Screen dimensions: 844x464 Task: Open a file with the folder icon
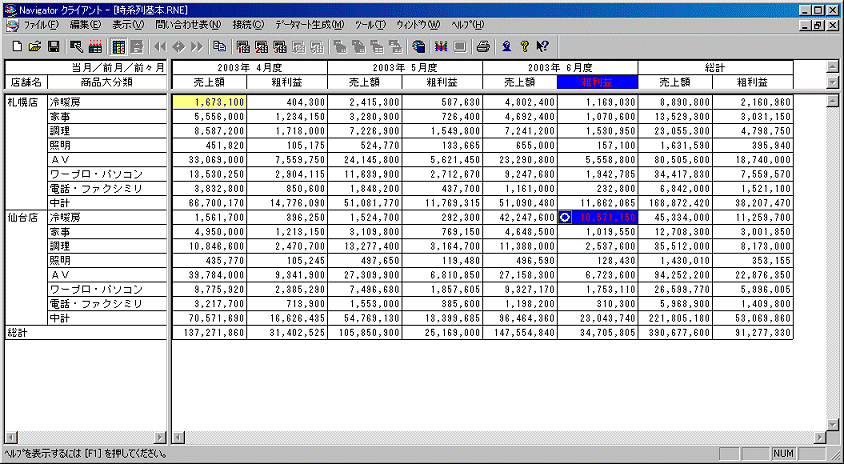(x=35, y=47)
